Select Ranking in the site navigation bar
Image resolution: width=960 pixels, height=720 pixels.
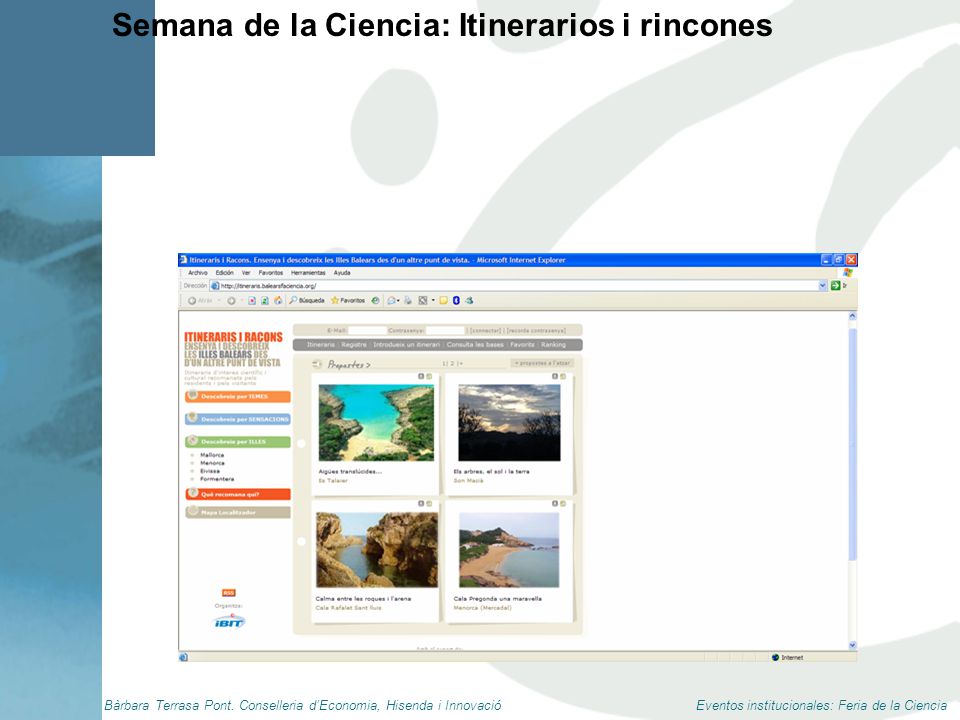click(553, 345)
